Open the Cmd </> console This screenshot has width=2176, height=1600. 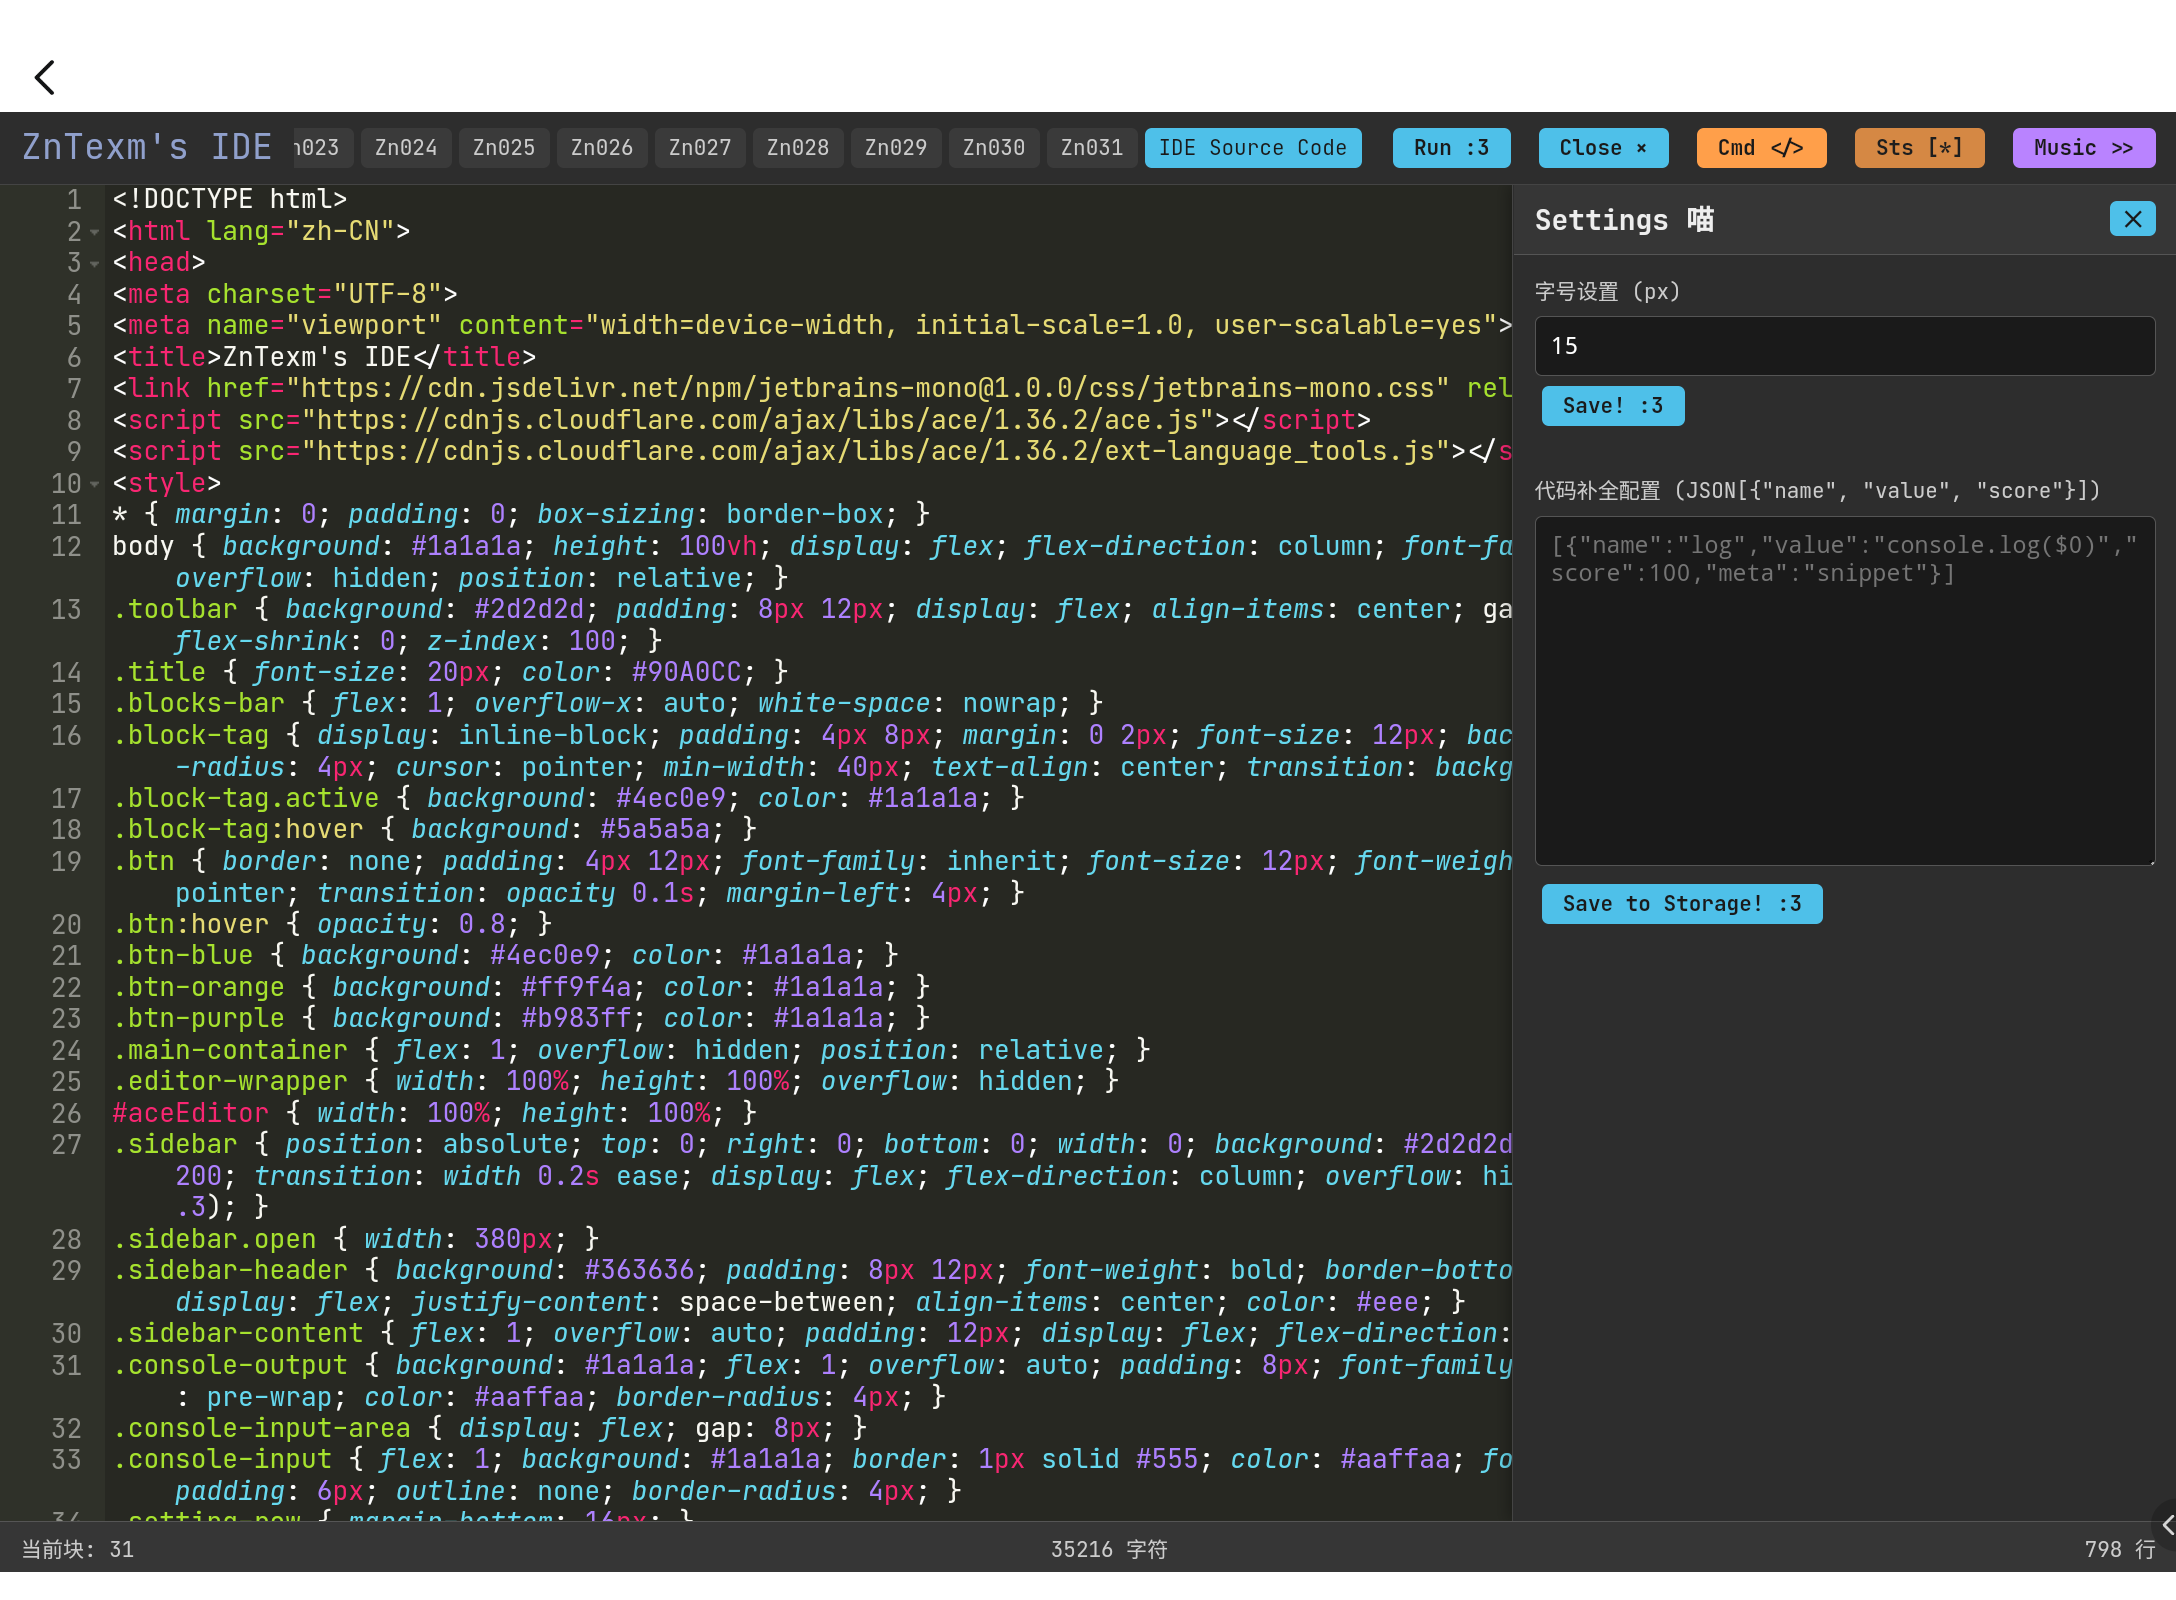1761,148
